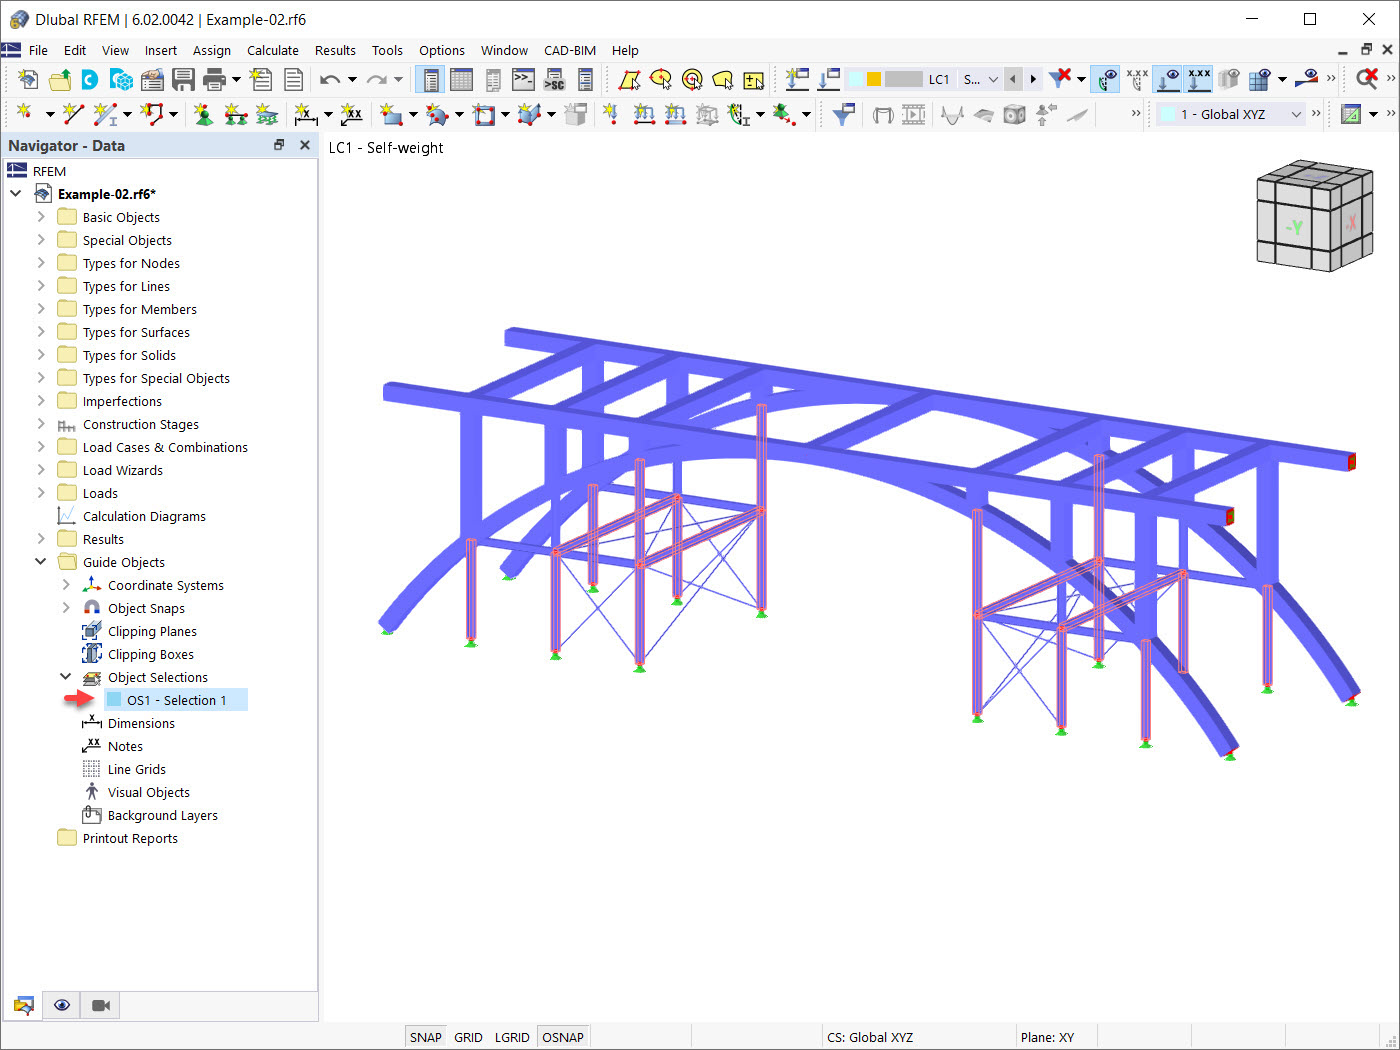Click the new nodal support tool icon

(x=203, y=114)
